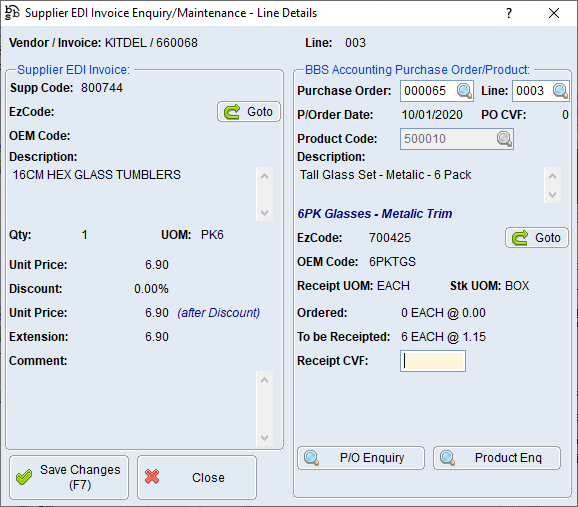The image size is (578, 507).
Task: Click up arrow of supplier Description scrollbar
Action: (264, 176)
